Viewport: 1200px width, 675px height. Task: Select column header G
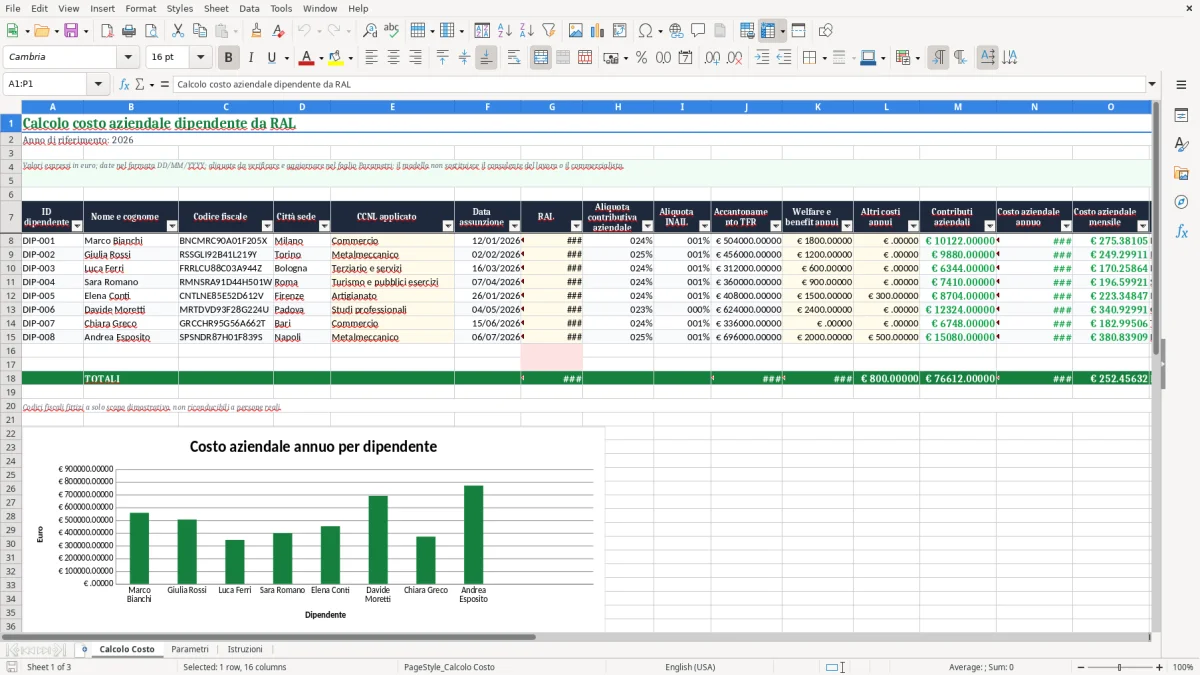click(552, 107)
